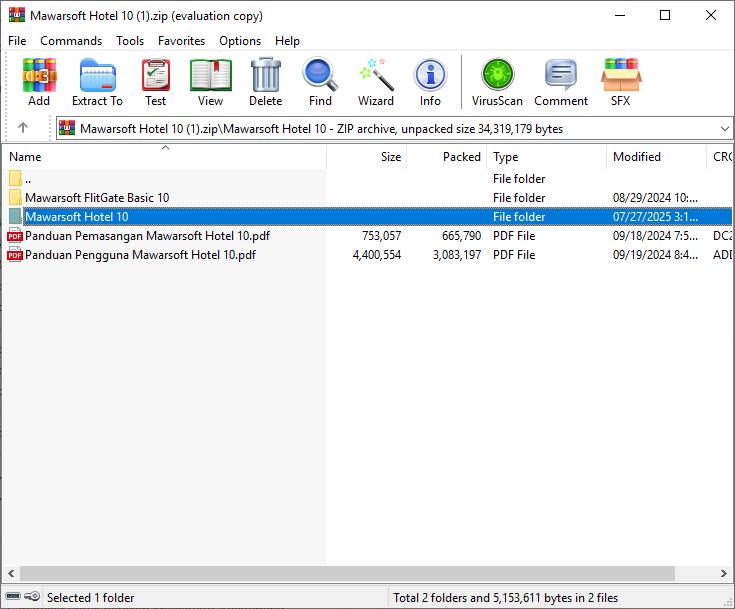Open the View toolbar icon
This screenshot has width=735, height=609.
click(x=210, y=82)
